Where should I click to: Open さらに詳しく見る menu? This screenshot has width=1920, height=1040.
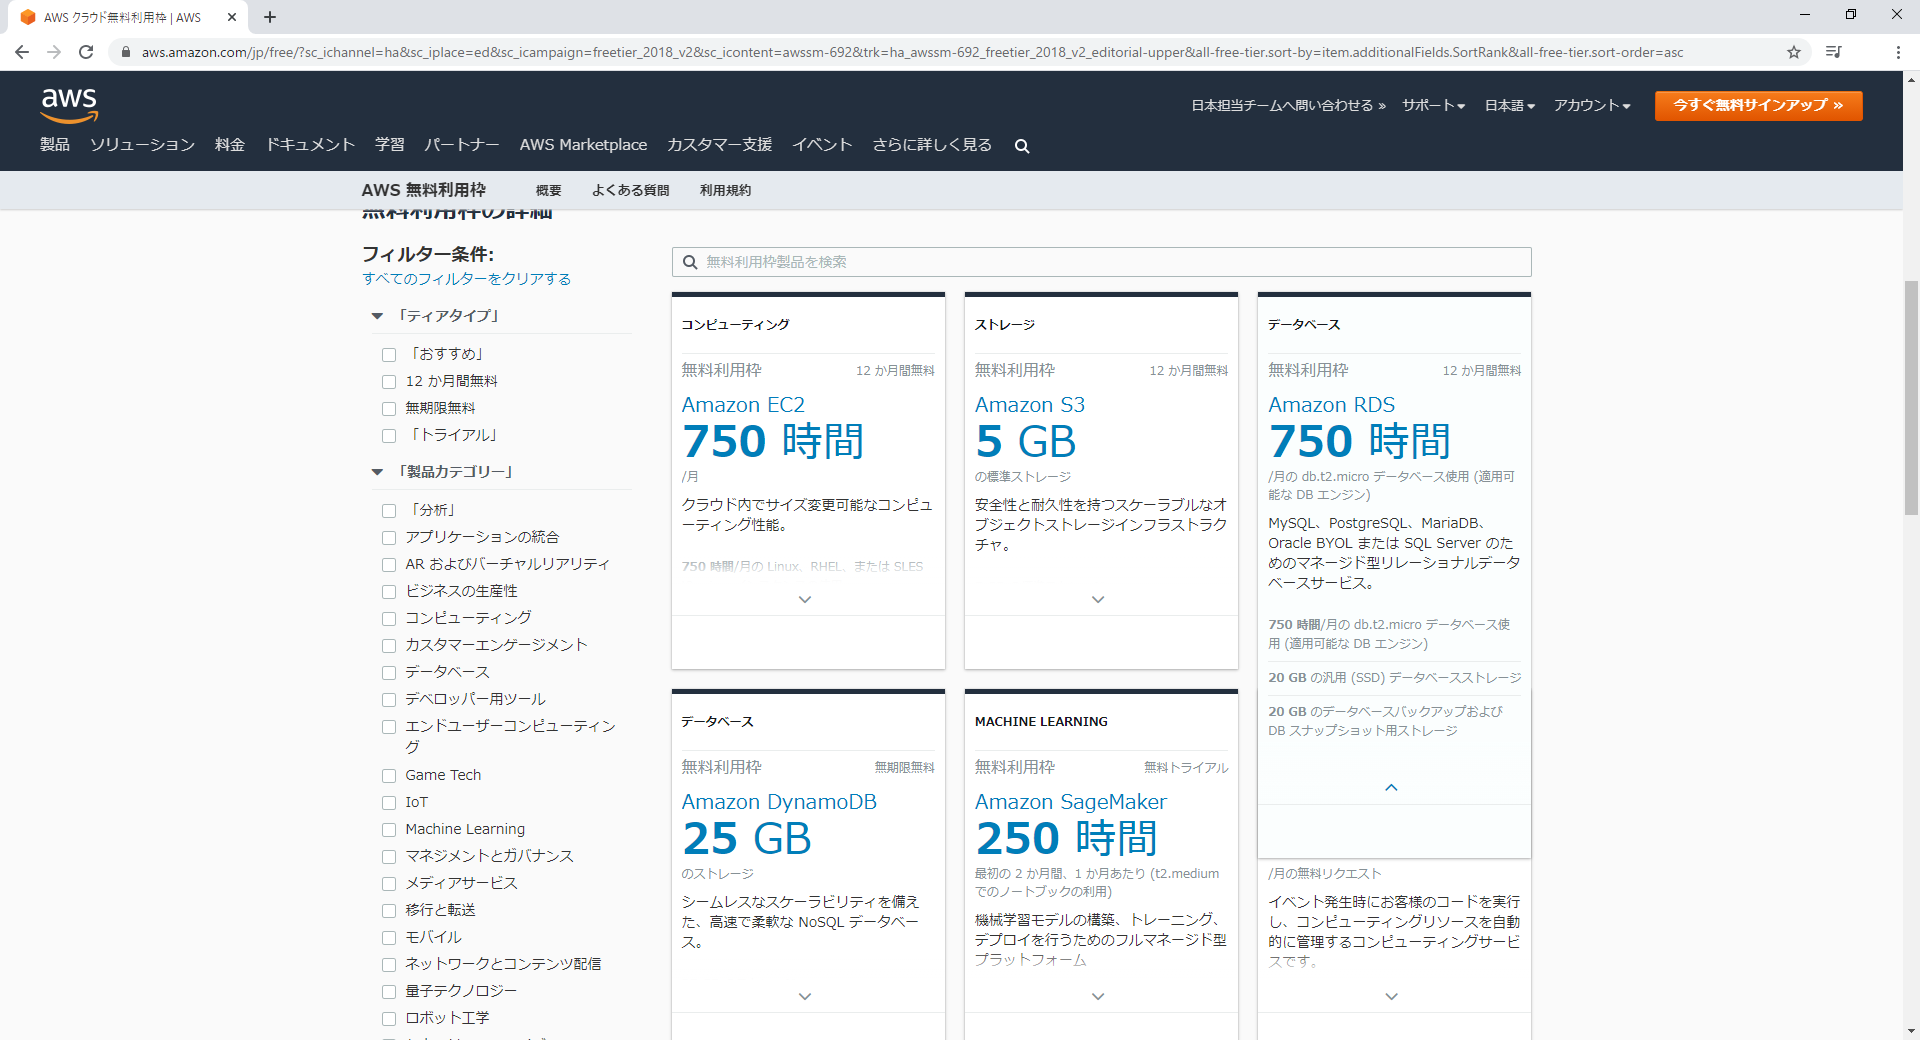tap(932, 145)
